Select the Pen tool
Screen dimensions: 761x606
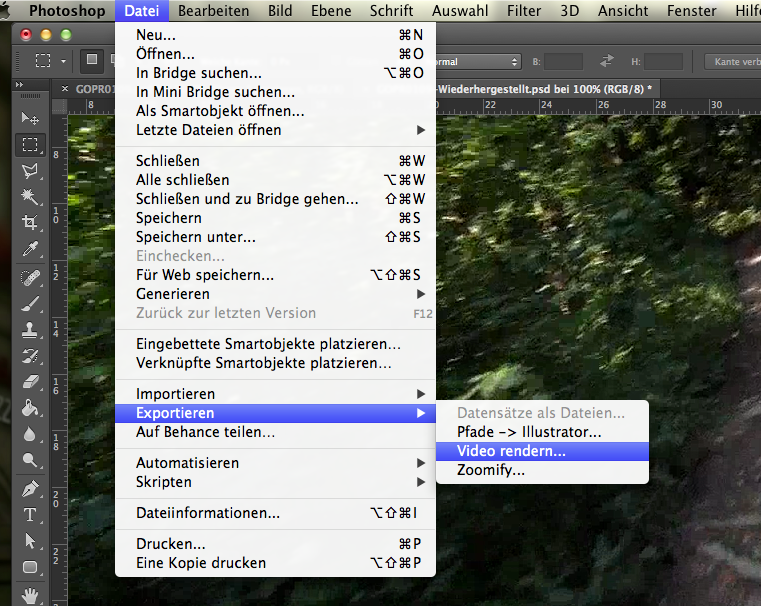(x=30, y=489)
